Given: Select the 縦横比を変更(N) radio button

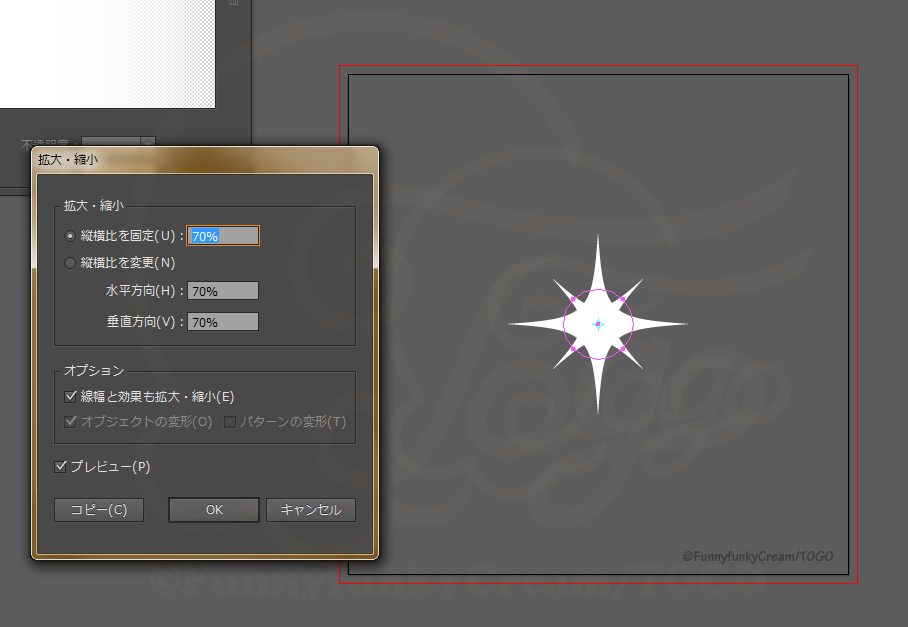Looking at the screenshot, I should [70, 263].
